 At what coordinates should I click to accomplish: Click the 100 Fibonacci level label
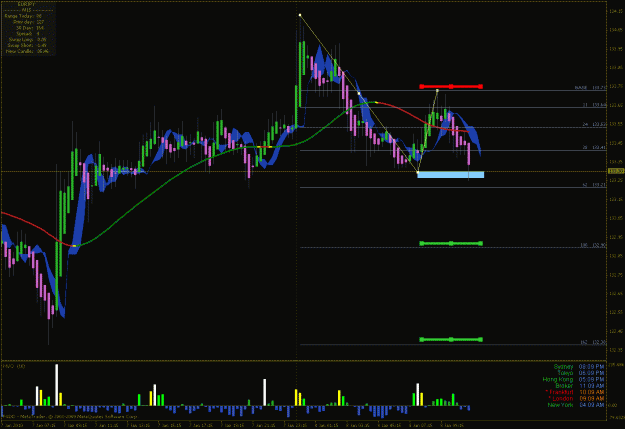point(593,245)
